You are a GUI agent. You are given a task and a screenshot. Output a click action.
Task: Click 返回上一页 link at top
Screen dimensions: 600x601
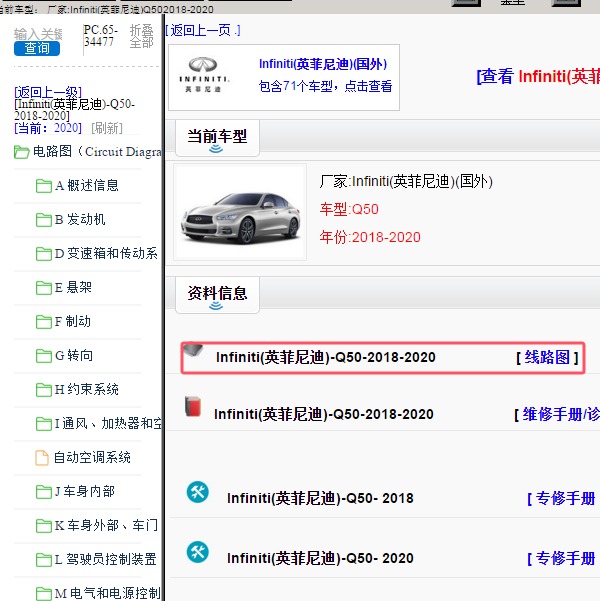pyautogui.click(x=203, y=30)
